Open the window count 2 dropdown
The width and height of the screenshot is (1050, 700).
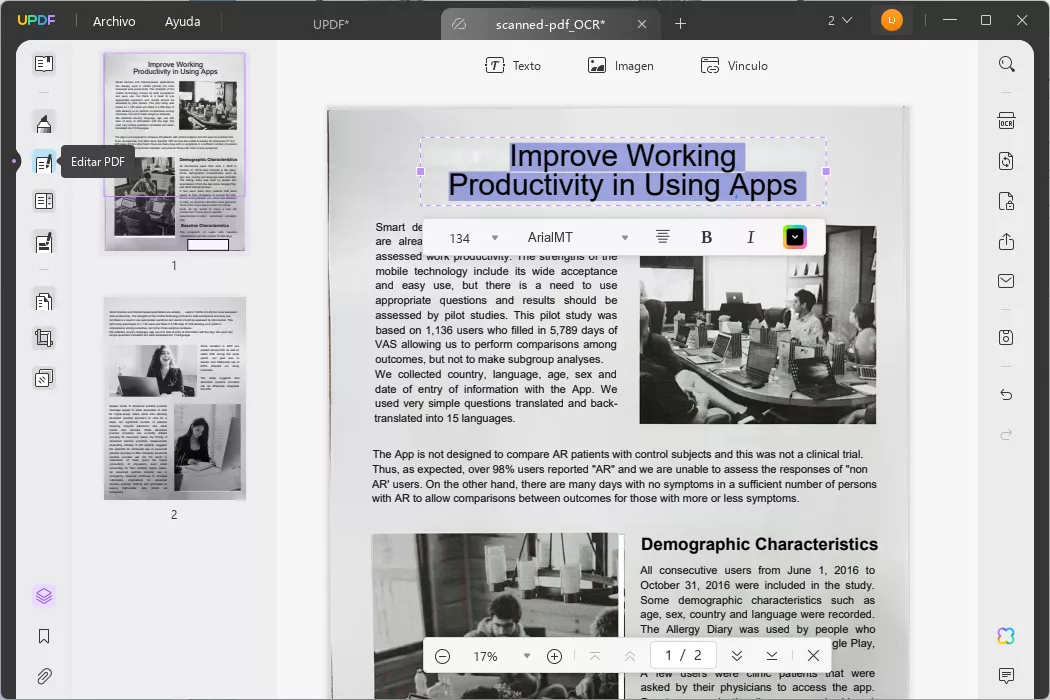pos(839,21)
